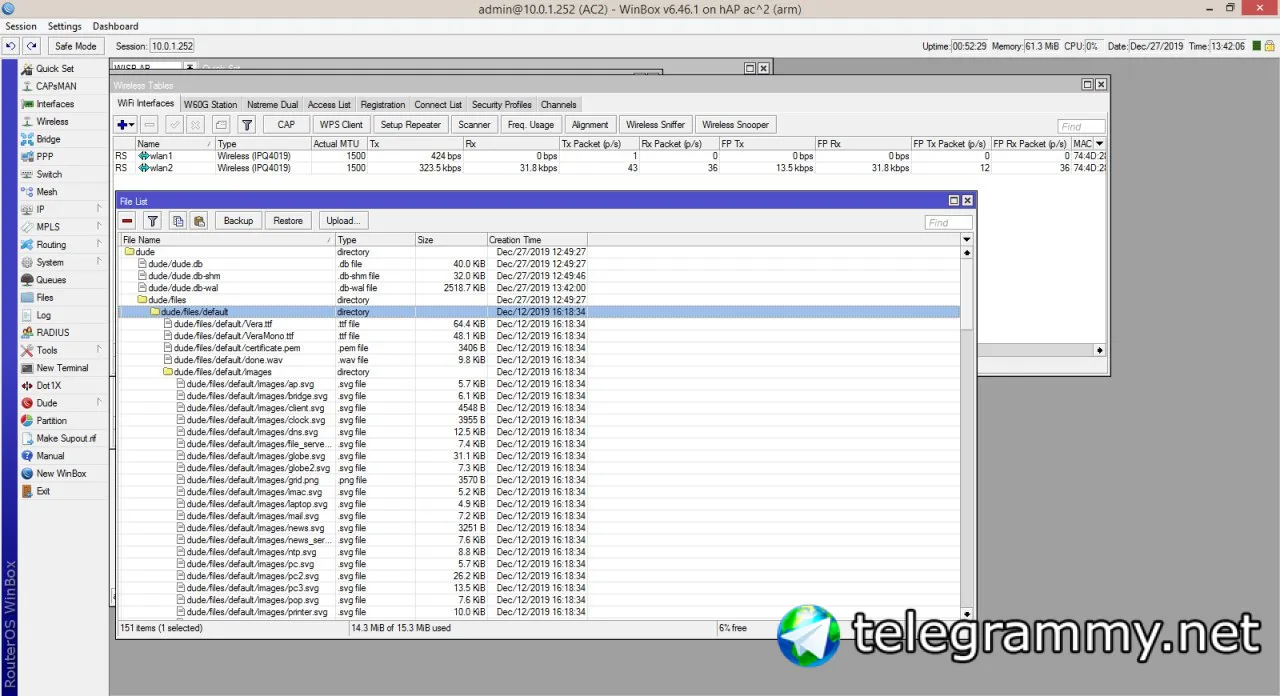The width and height of the screenshot is (1280, 696).
Task: Open New Terminal from the sidebar
Action: coord(62,368)
